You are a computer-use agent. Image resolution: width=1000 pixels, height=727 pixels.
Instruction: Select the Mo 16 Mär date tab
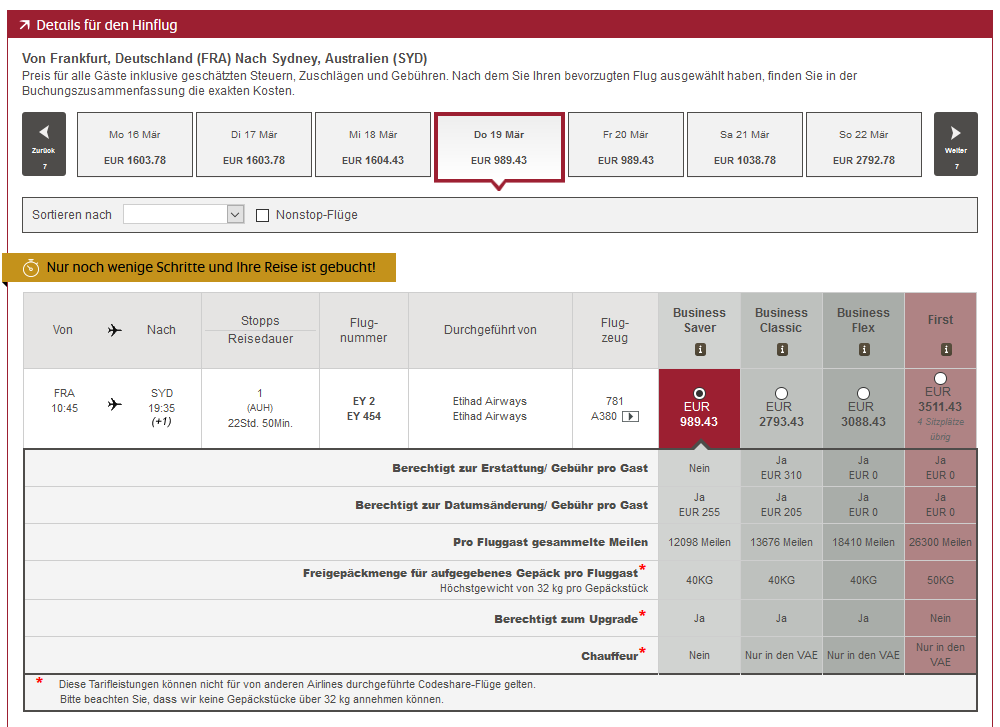coord(134,146)
